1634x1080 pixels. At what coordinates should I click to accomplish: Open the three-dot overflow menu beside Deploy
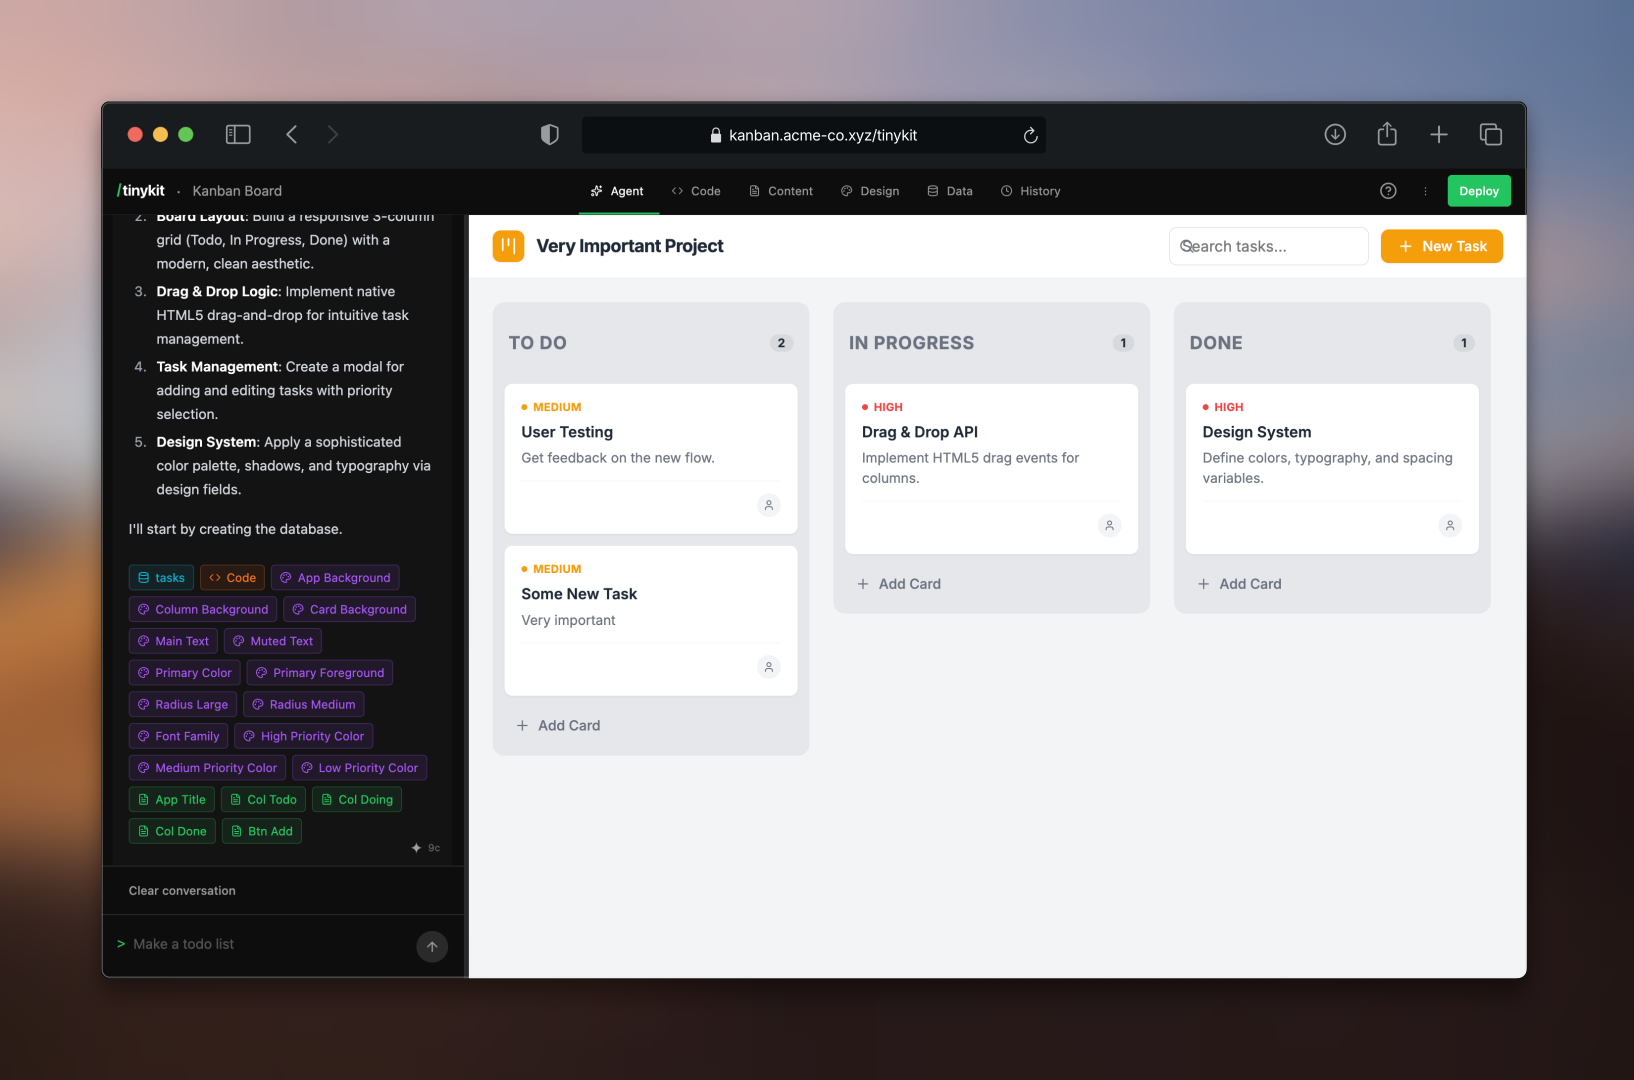pyautogui.click(x=1425, y=190)
